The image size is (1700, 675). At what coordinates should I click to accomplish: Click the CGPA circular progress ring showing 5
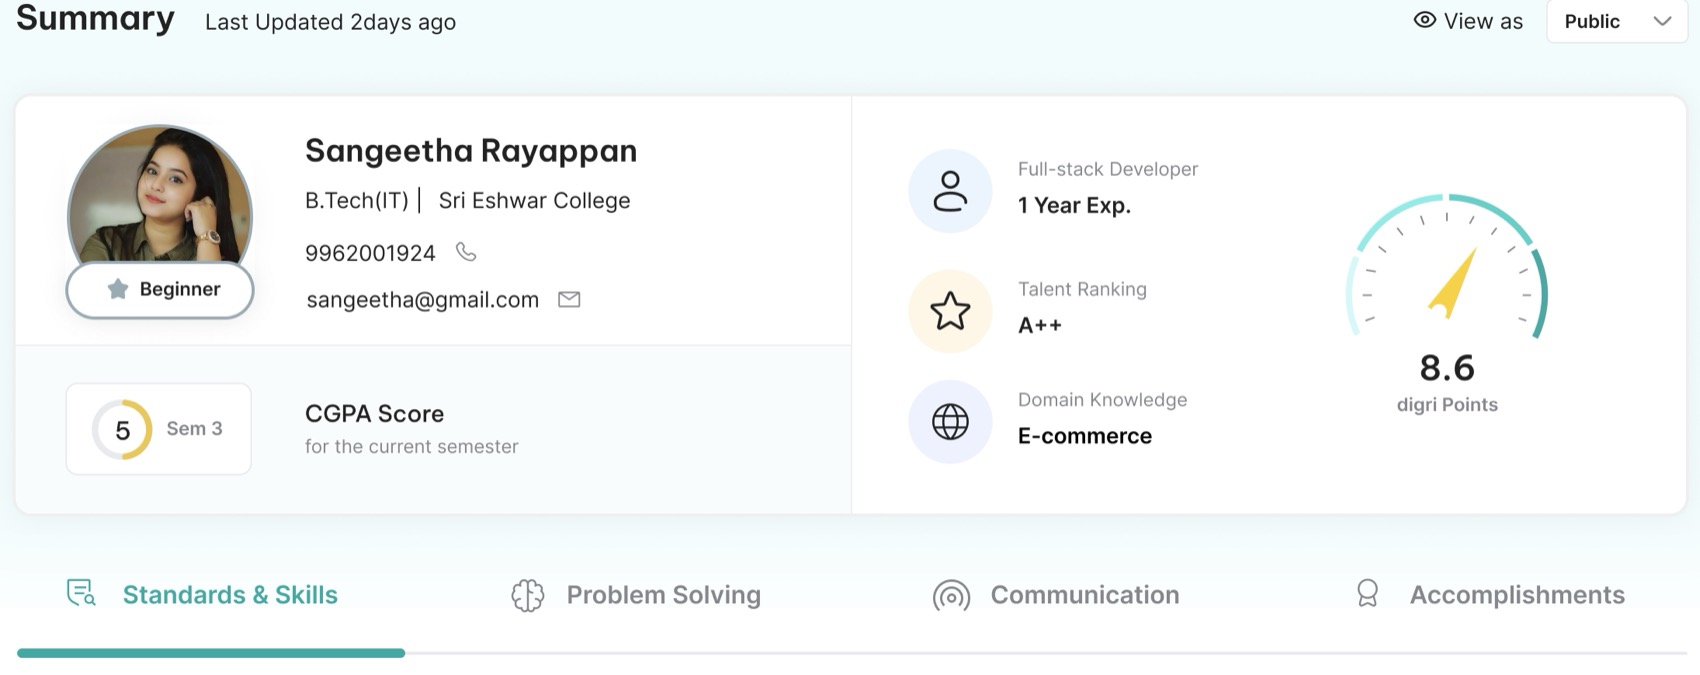click(x=122, y=430)
